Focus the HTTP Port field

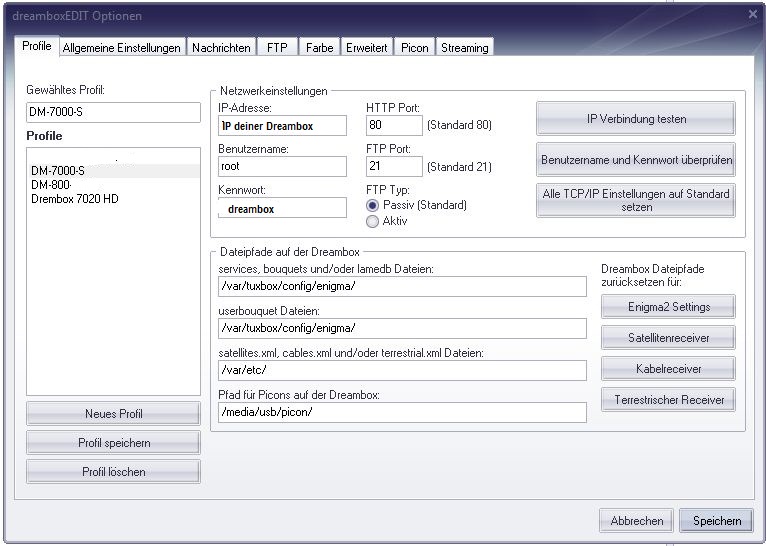394,125
